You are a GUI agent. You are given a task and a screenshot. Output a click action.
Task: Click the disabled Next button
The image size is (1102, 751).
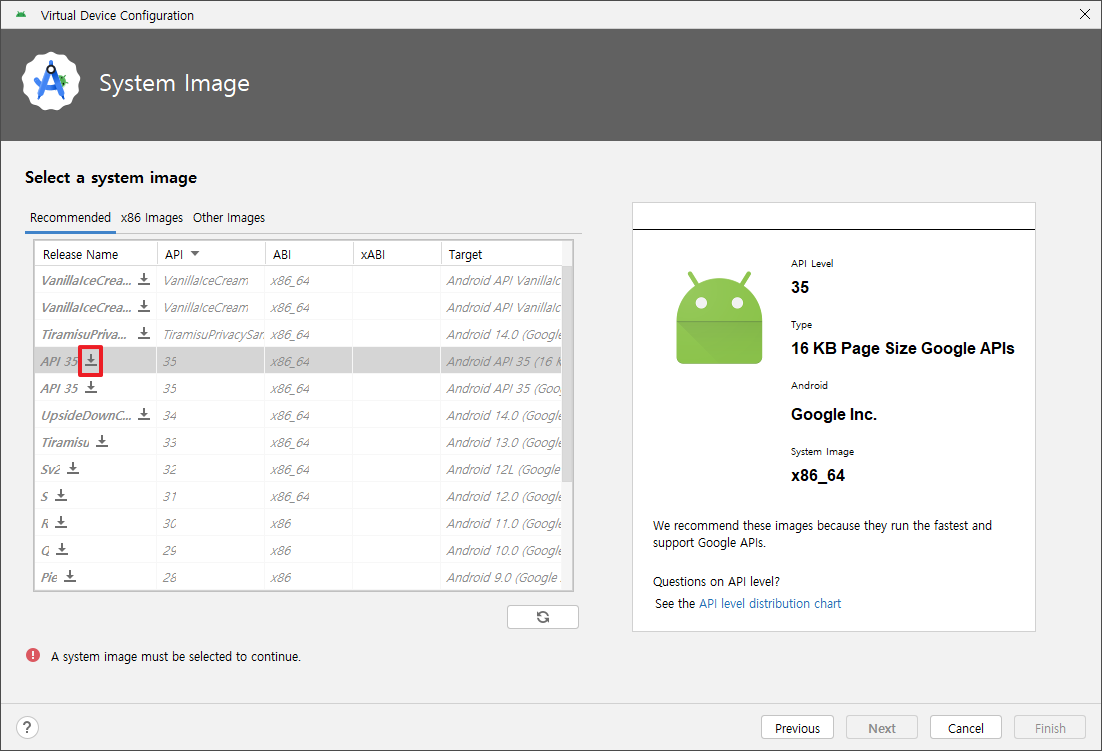(x=881, y=728)
